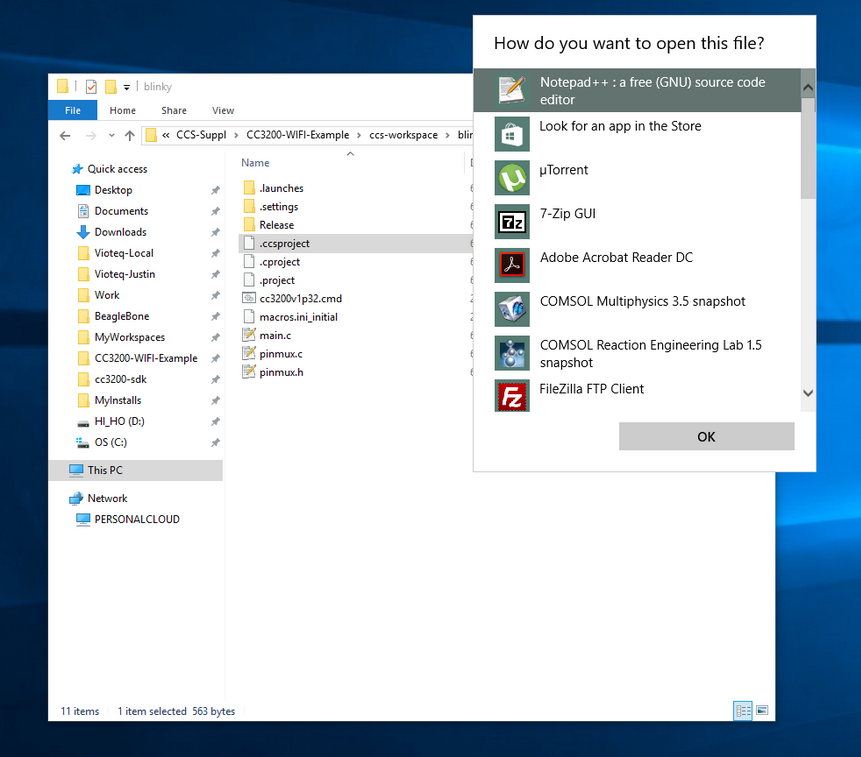Open the OS (C:) drive

tap(110, 442)
